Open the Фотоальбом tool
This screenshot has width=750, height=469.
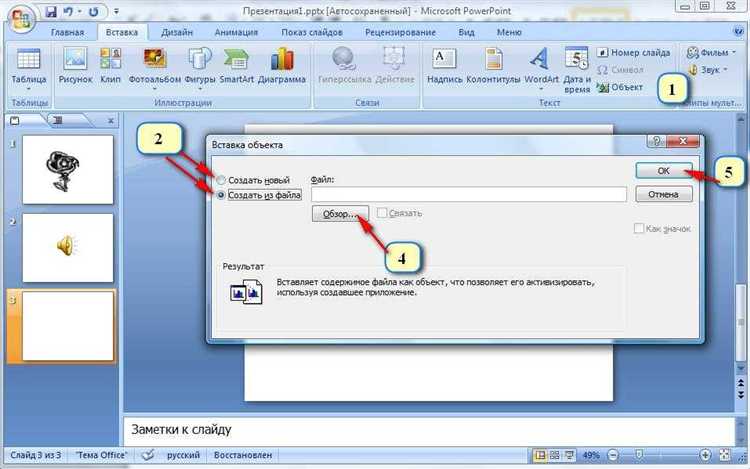click(x=154, y=67)
